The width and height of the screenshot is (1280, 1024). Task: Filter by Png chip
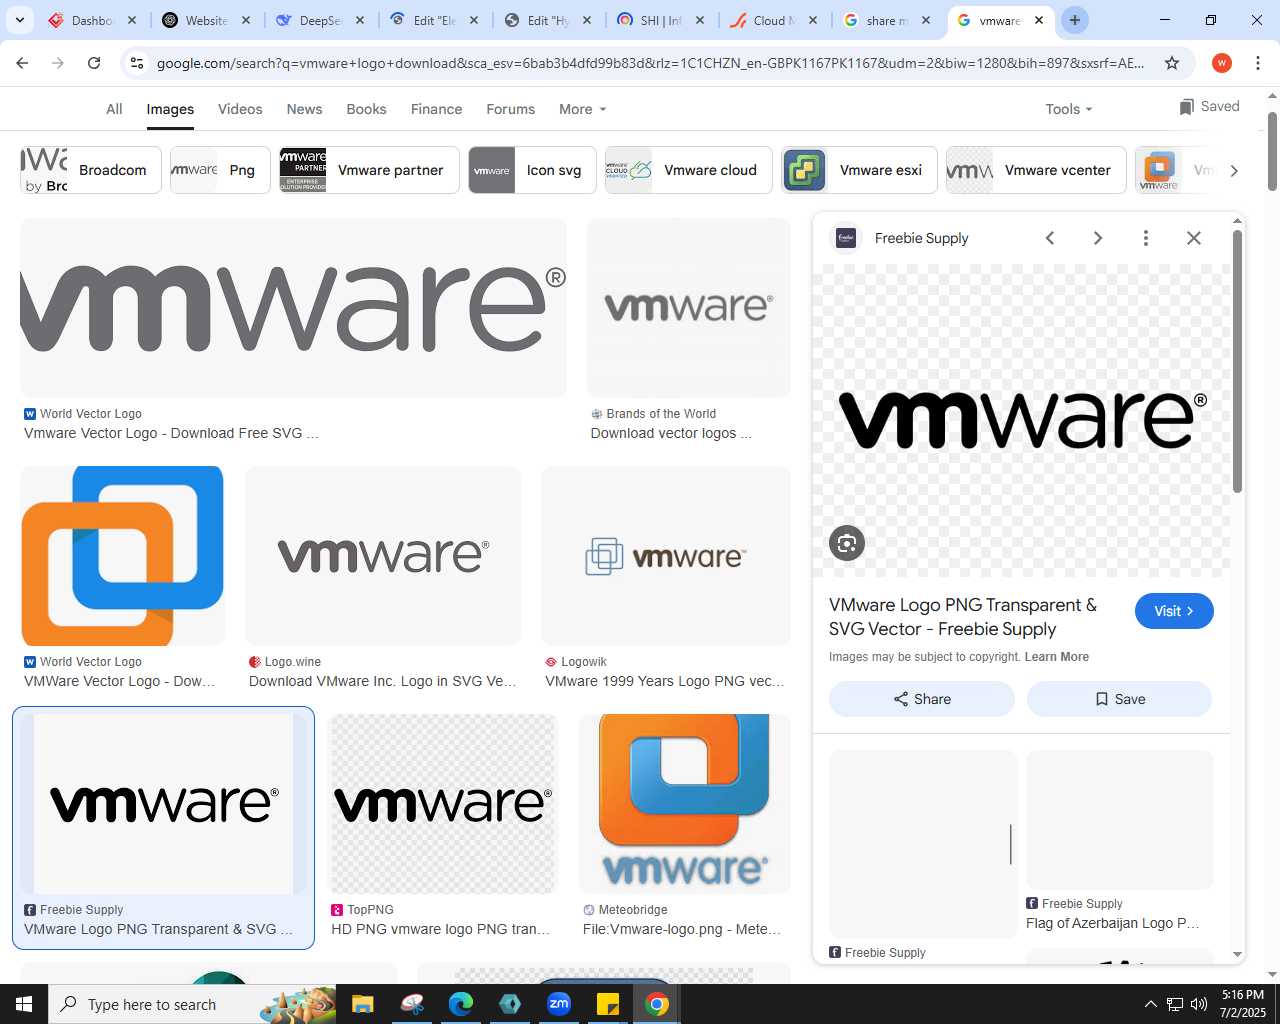click(220, 170)
